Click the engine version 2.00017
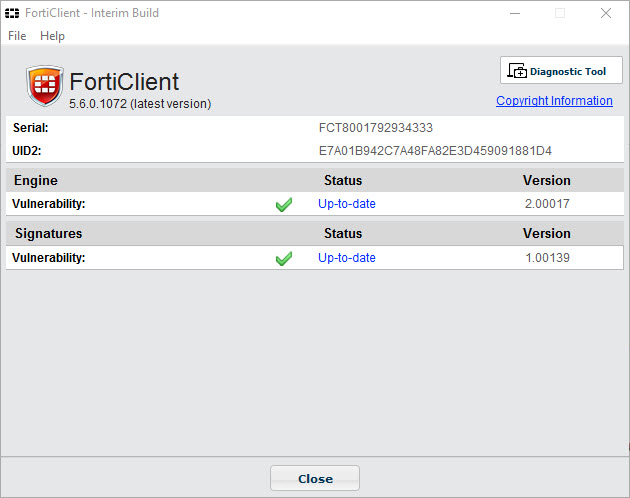This screenshot has width=630, height=498. (547, 204)
